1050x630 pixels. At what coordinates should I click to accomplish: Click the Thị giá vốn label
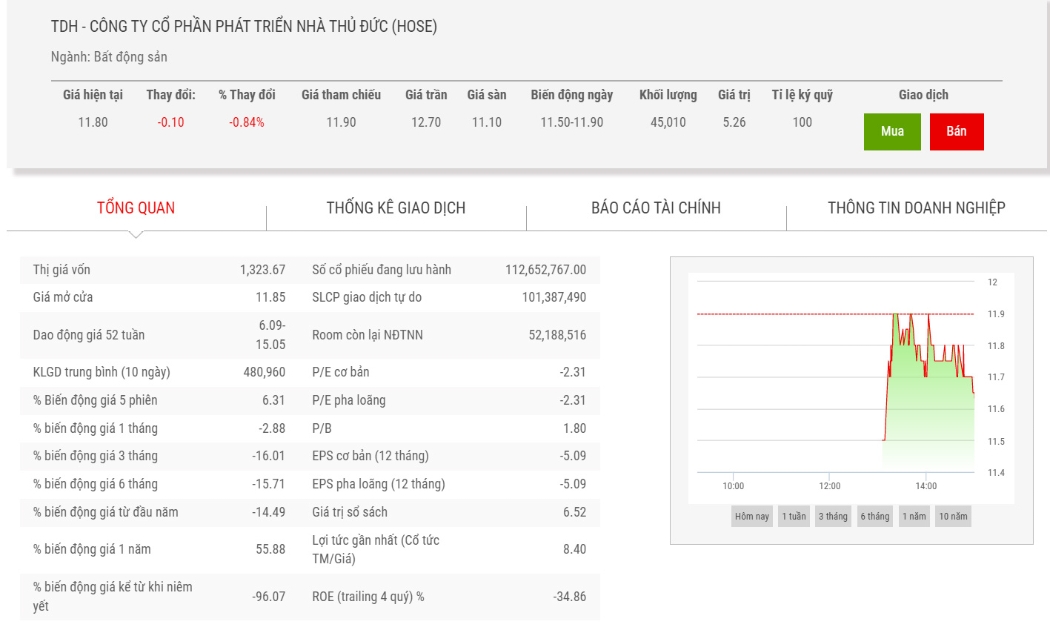62,270
